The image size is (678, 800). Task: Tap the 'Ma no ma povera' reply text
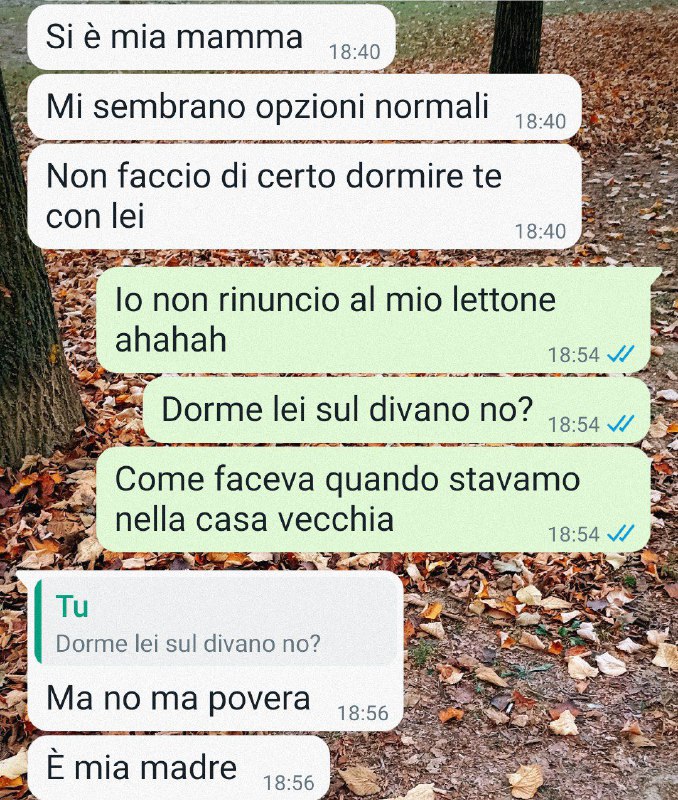178,698
